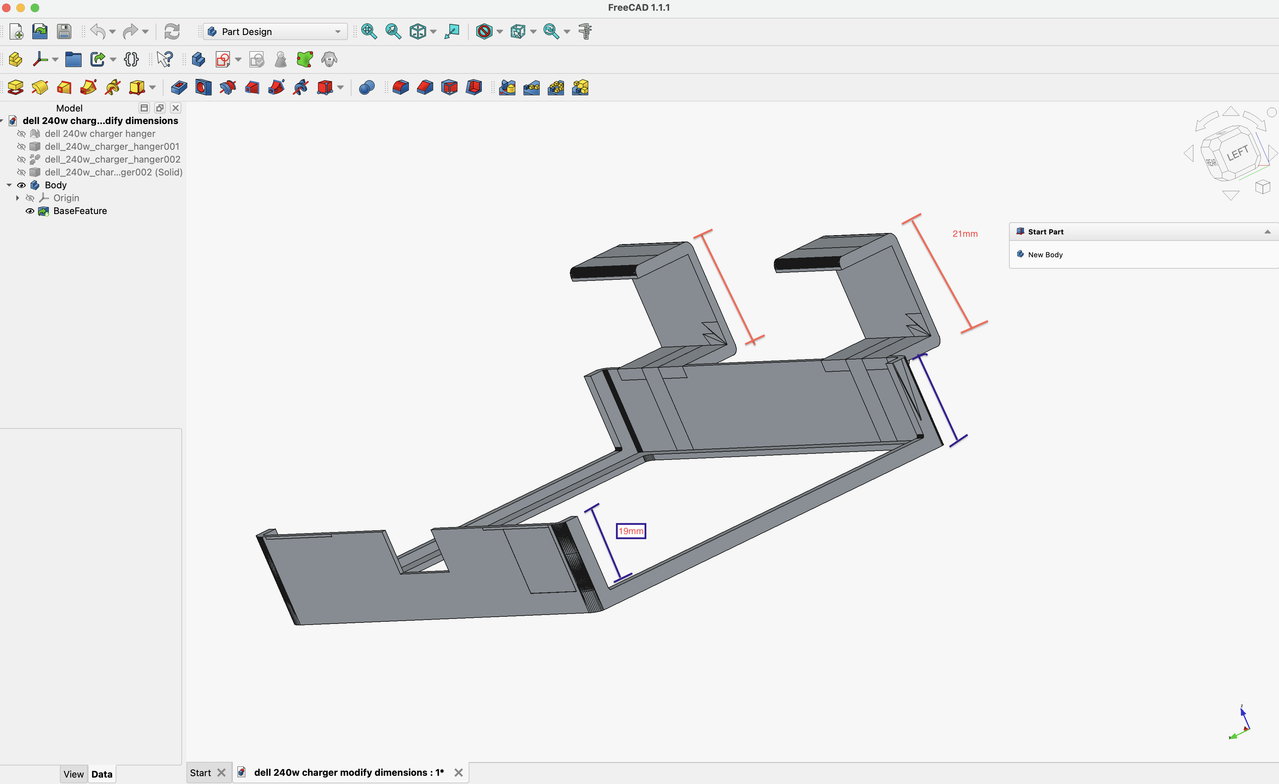
Task: Select the Additive Helix tool
Action: (x=112, y=88)
